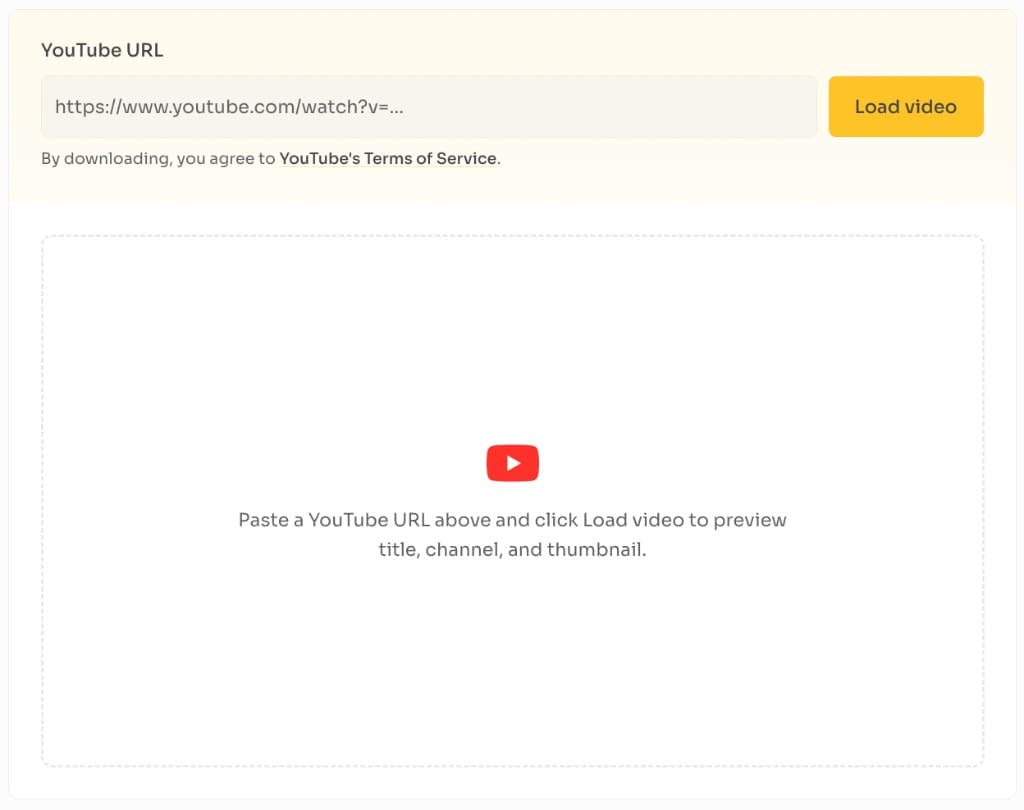Click the 'By downloading, you agree to' text

(x=158, y=159)
